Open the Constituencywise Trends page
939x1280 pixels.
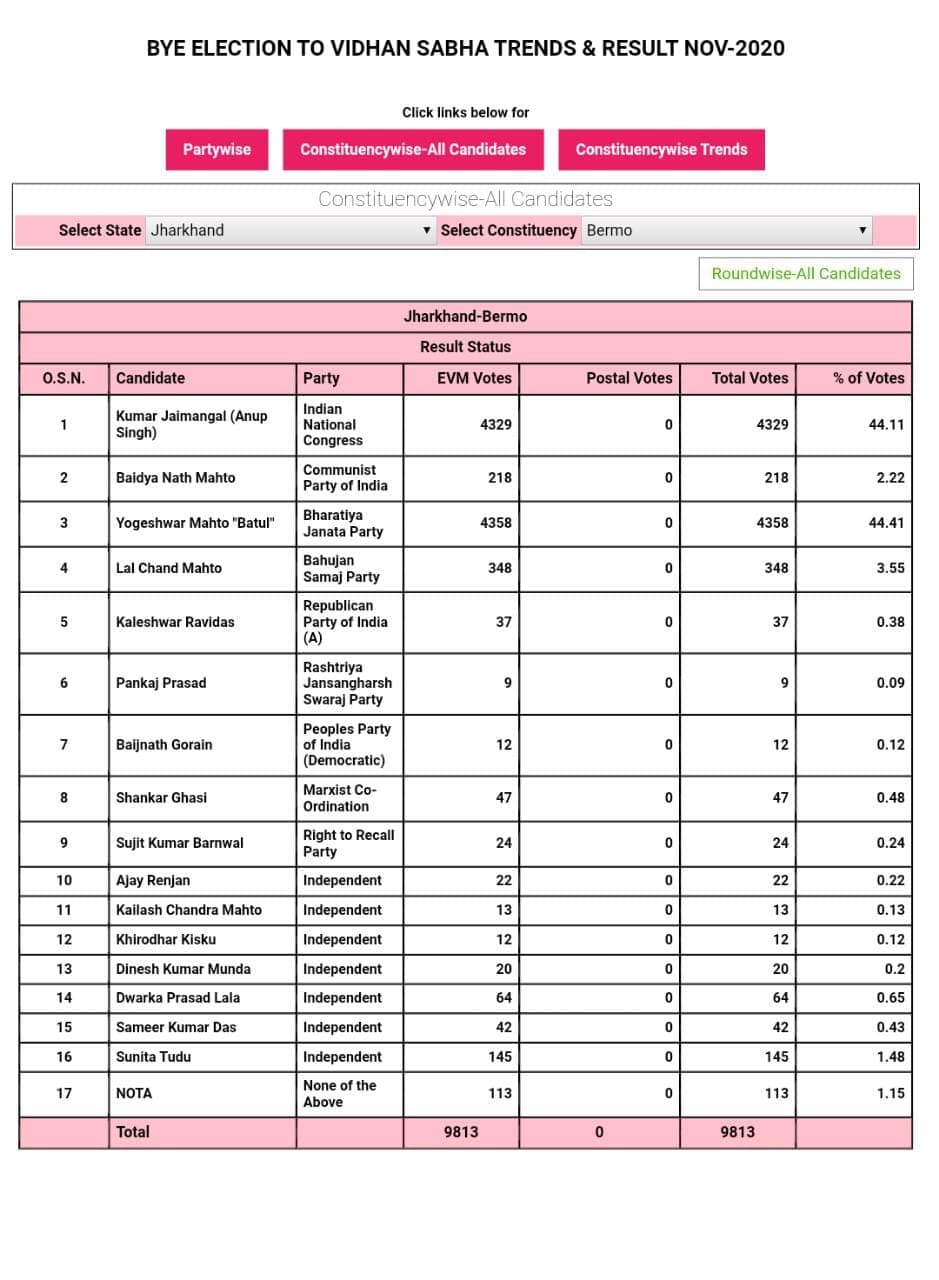[x=661, y=149]
